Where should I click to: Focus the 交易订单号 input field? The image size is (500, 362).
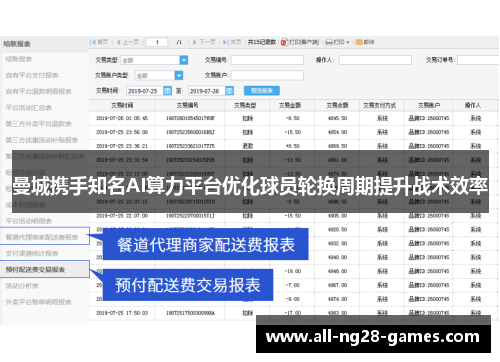(478, 60)
